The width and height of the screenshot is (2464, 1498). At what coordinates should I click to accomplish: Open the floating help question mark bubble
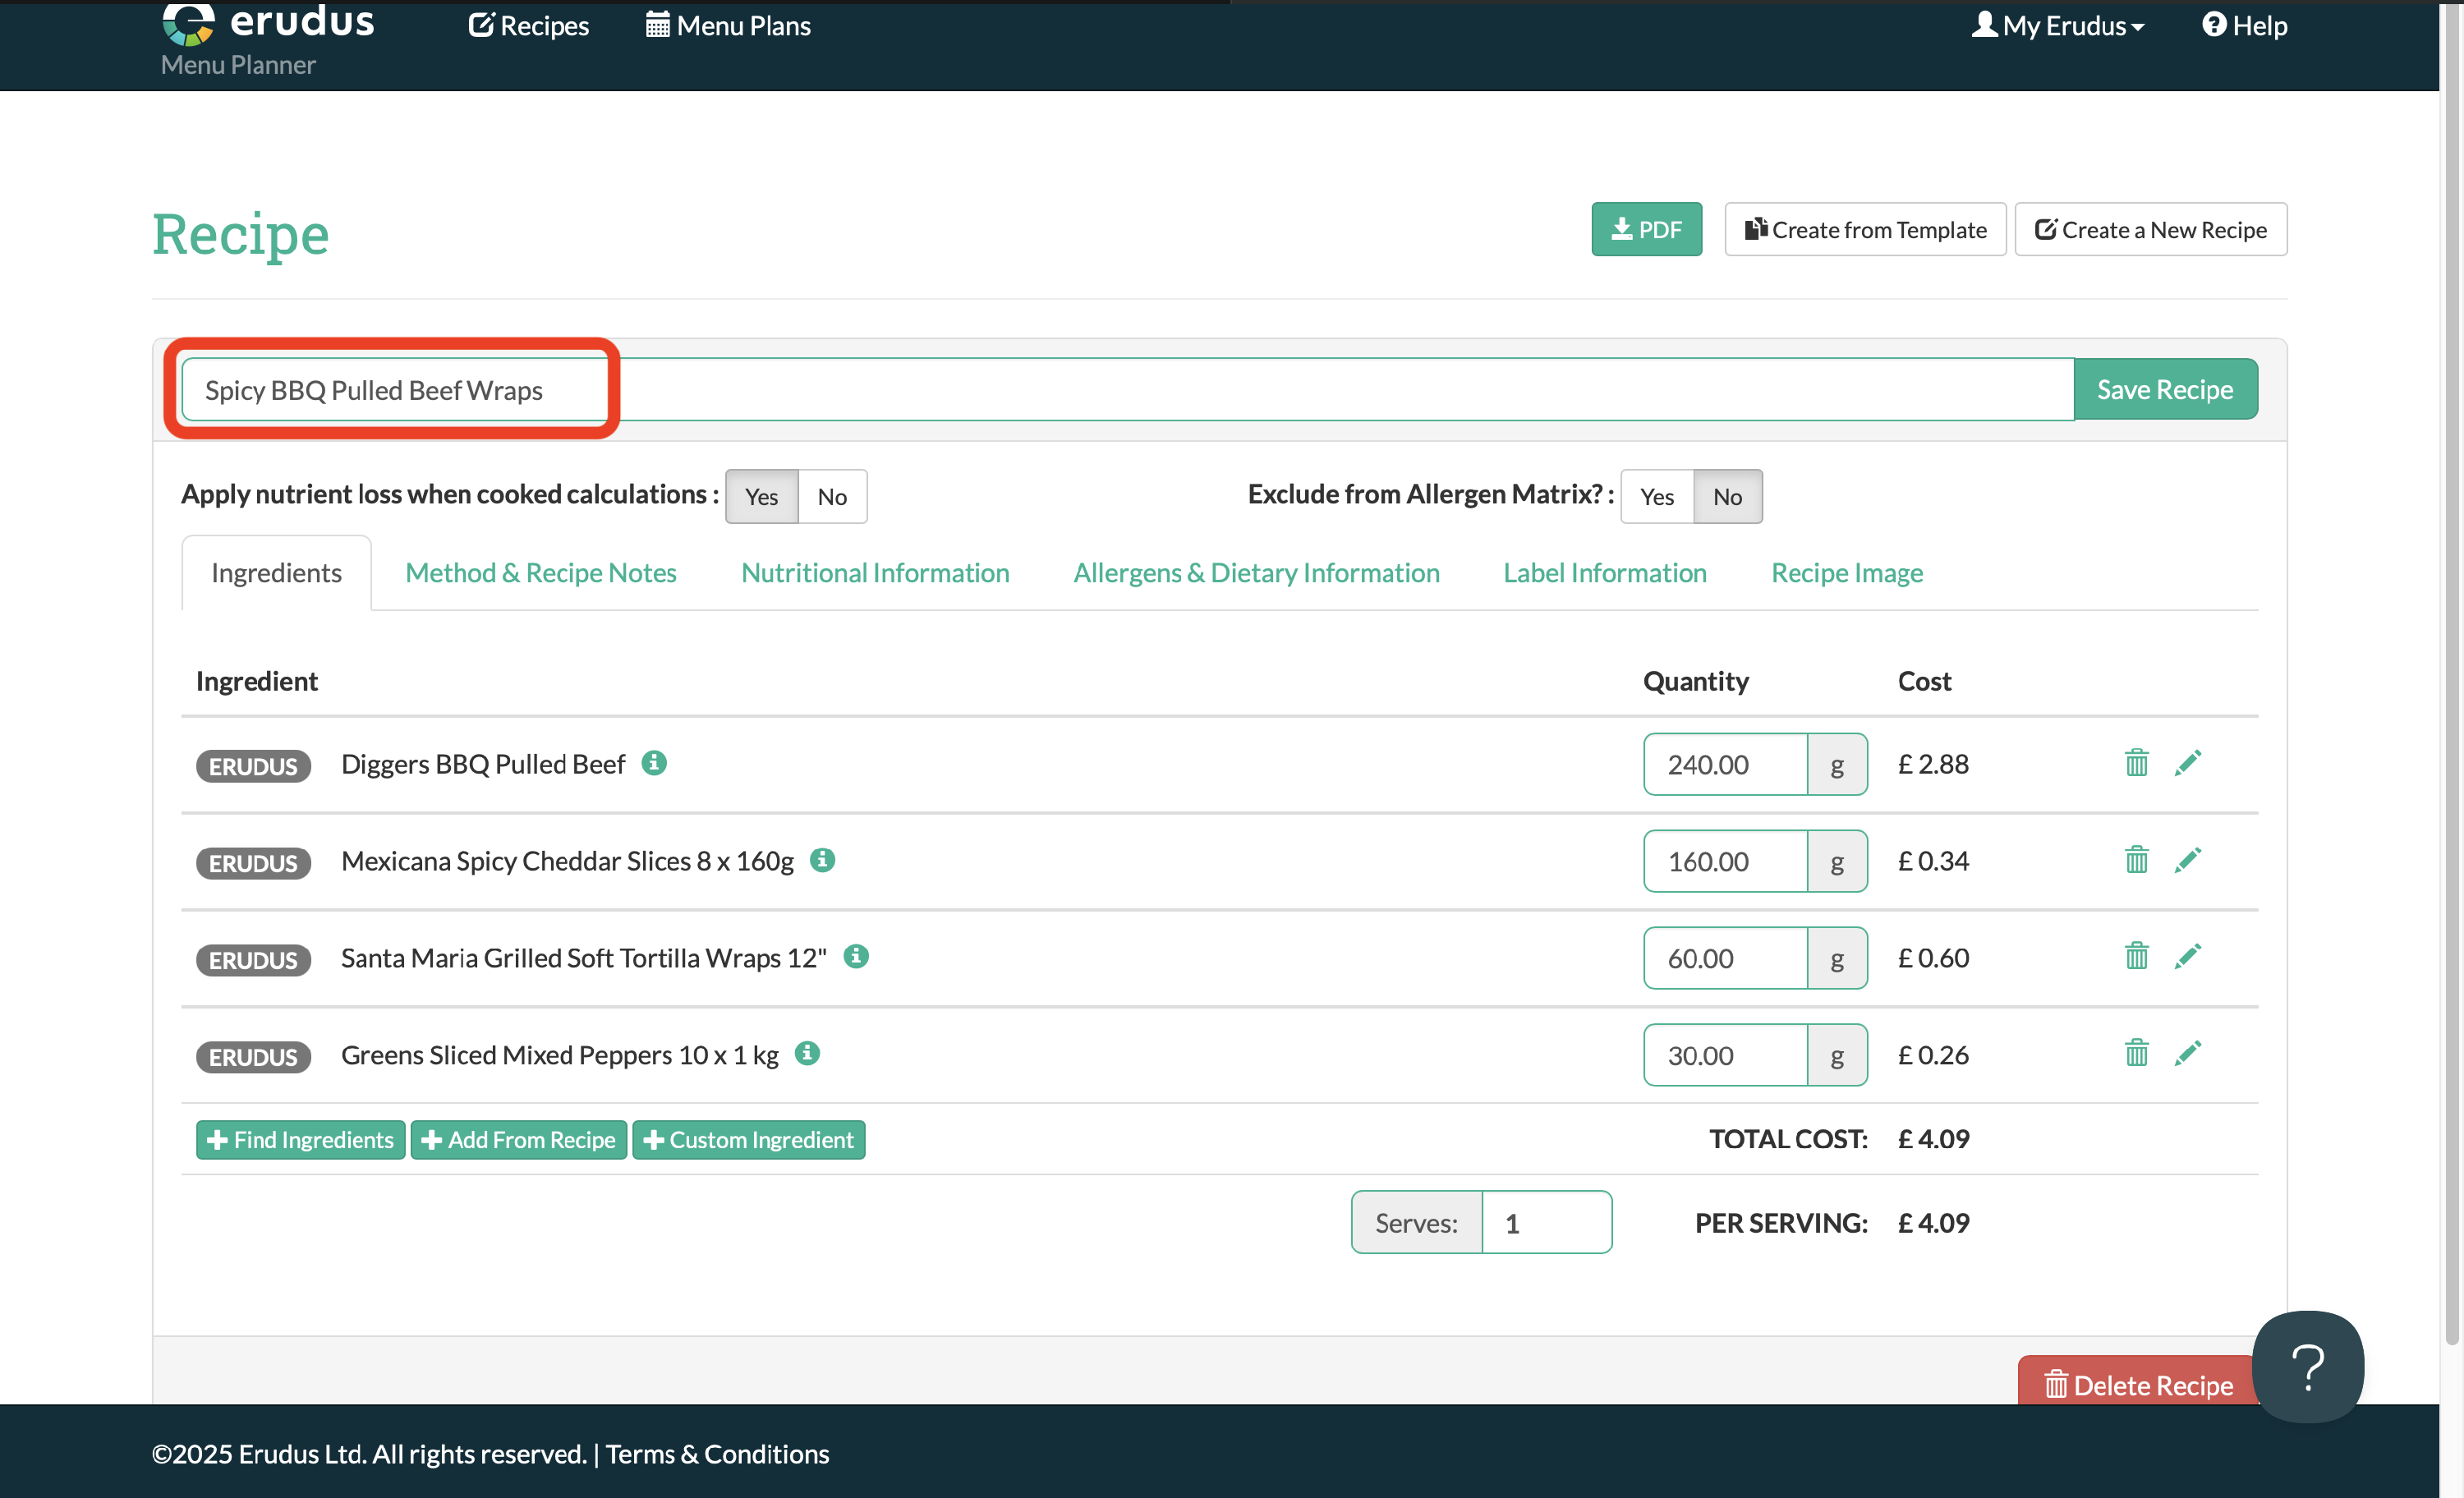click(2307, 1366)
